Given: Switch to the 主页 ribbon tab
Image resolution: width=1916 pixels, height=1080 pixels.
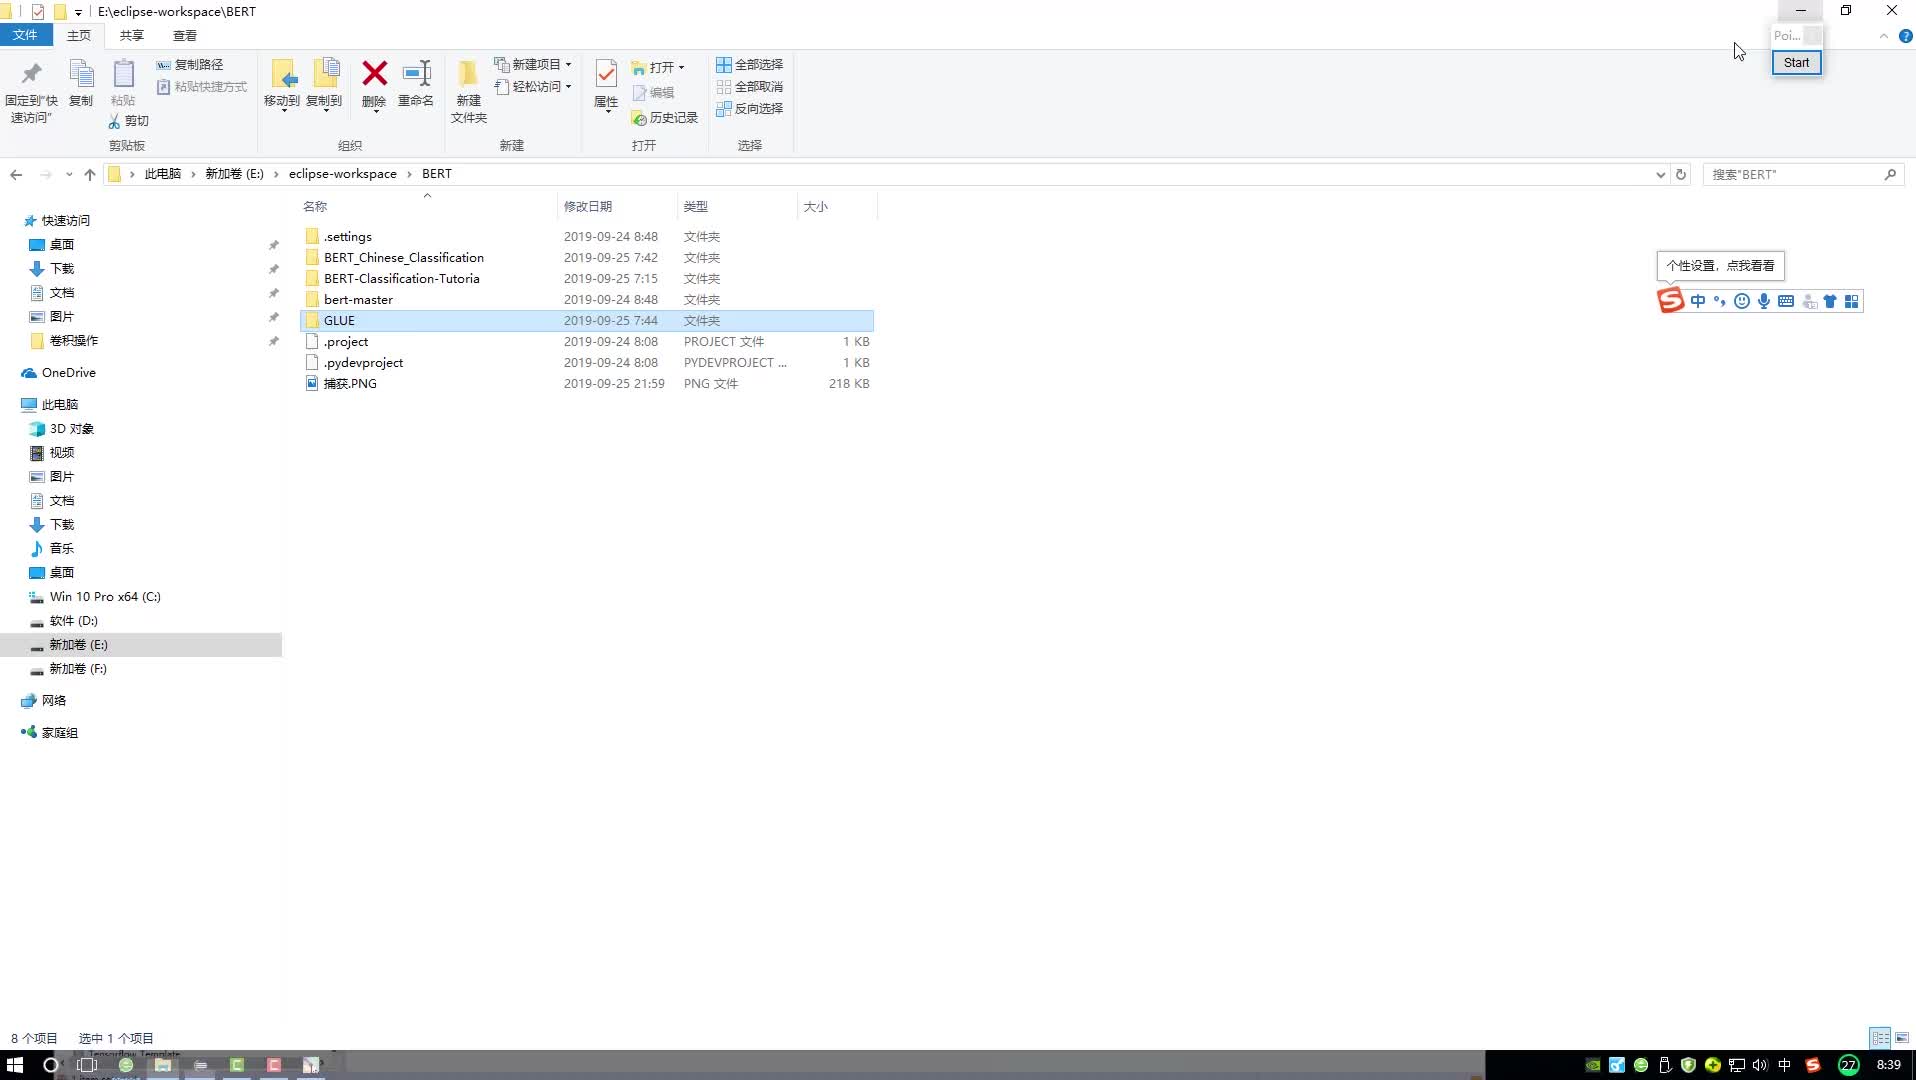Looking at the screenshot, I should pyautogui.click(x=78, y=35).
